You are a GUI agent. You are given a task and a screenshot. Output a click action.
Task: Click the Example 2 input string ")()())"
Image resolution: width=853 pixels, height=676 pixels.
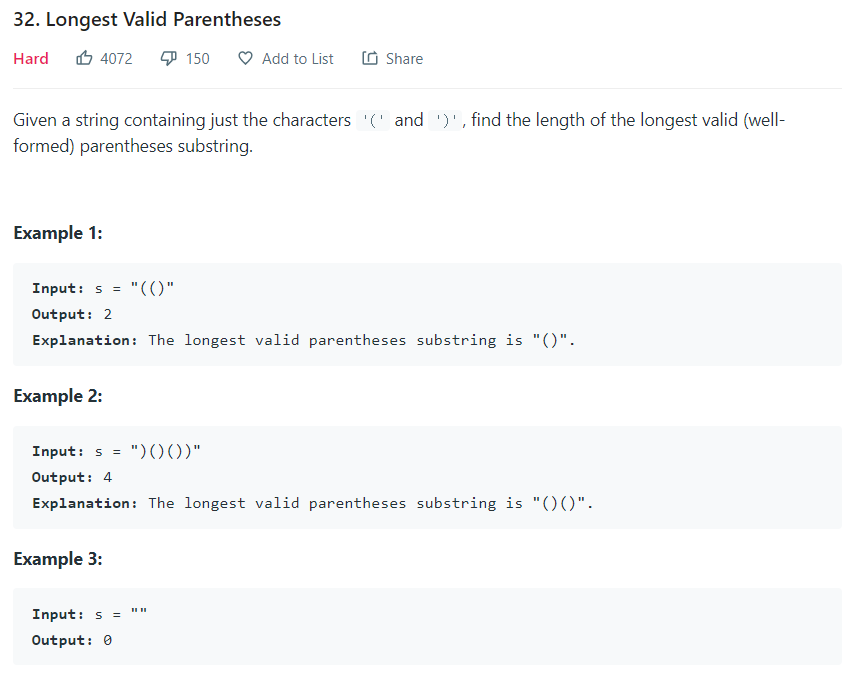tap(166, 451)
